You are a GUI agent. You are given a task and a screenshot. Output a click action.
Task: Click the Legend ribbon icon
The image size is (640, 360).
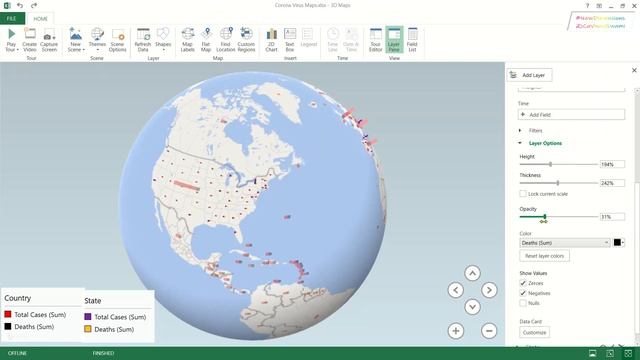(309, 38)
